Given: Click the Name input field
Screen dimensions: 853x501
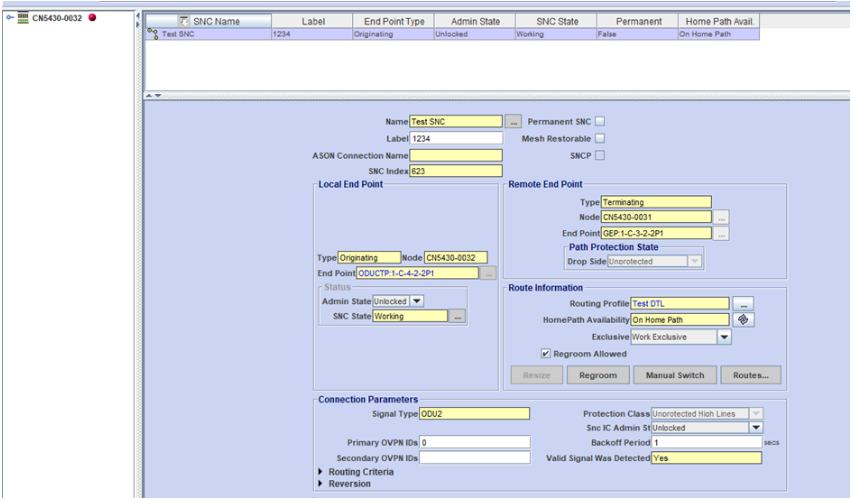Looking at the screenshot, I should pos(456,121).
